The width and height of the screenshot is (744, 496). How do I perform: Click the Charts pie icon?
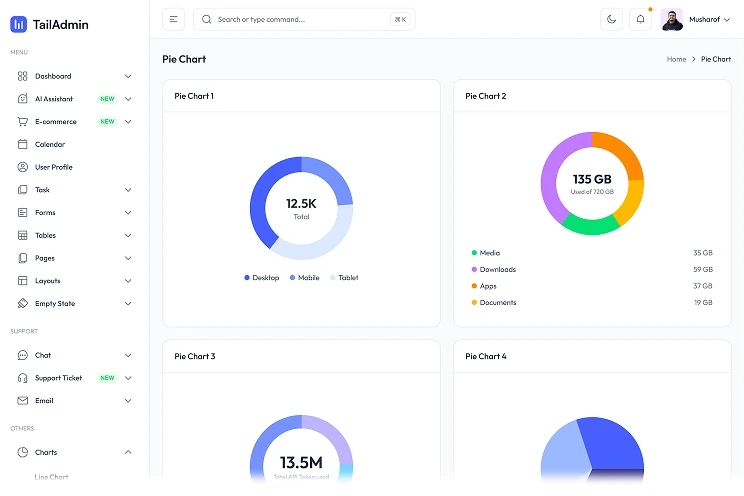pyautogui.click(x=22, y=452)
